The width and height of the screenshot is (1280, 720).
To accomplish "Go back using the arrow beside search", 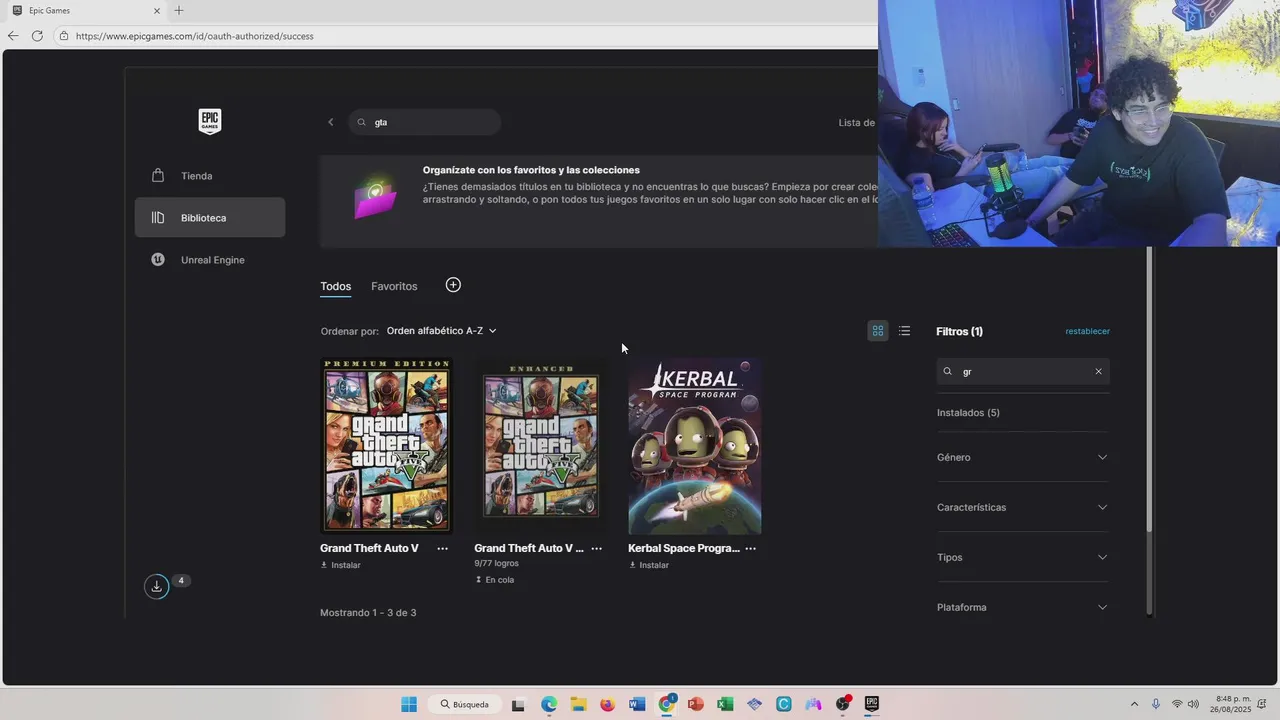I will pos(331,122).
